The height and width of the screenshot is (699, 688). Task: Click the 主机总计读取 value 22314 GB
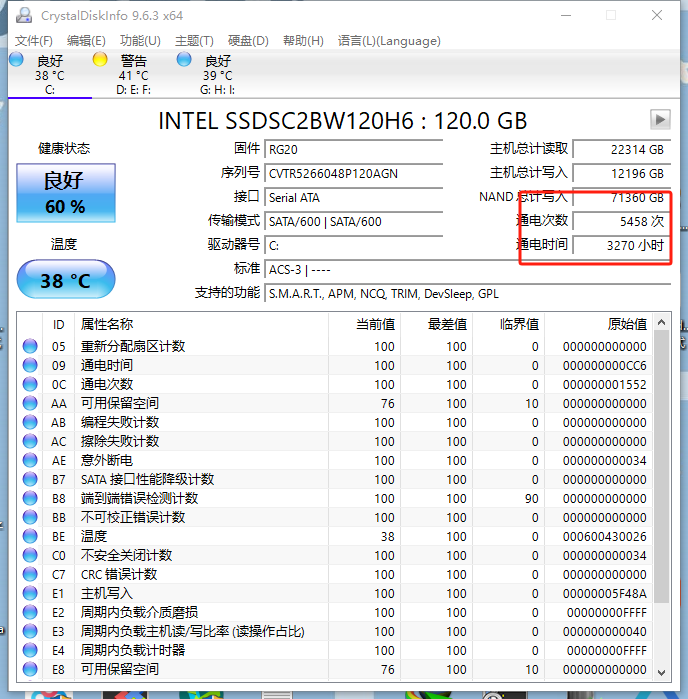(622, 149)
